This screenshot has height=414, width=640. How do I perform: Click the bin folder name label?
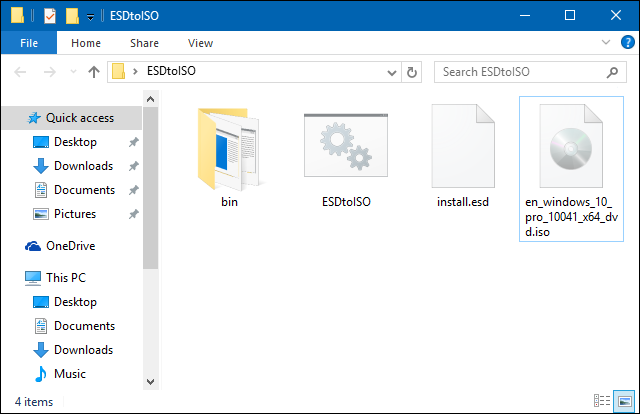tap(229, 202)
